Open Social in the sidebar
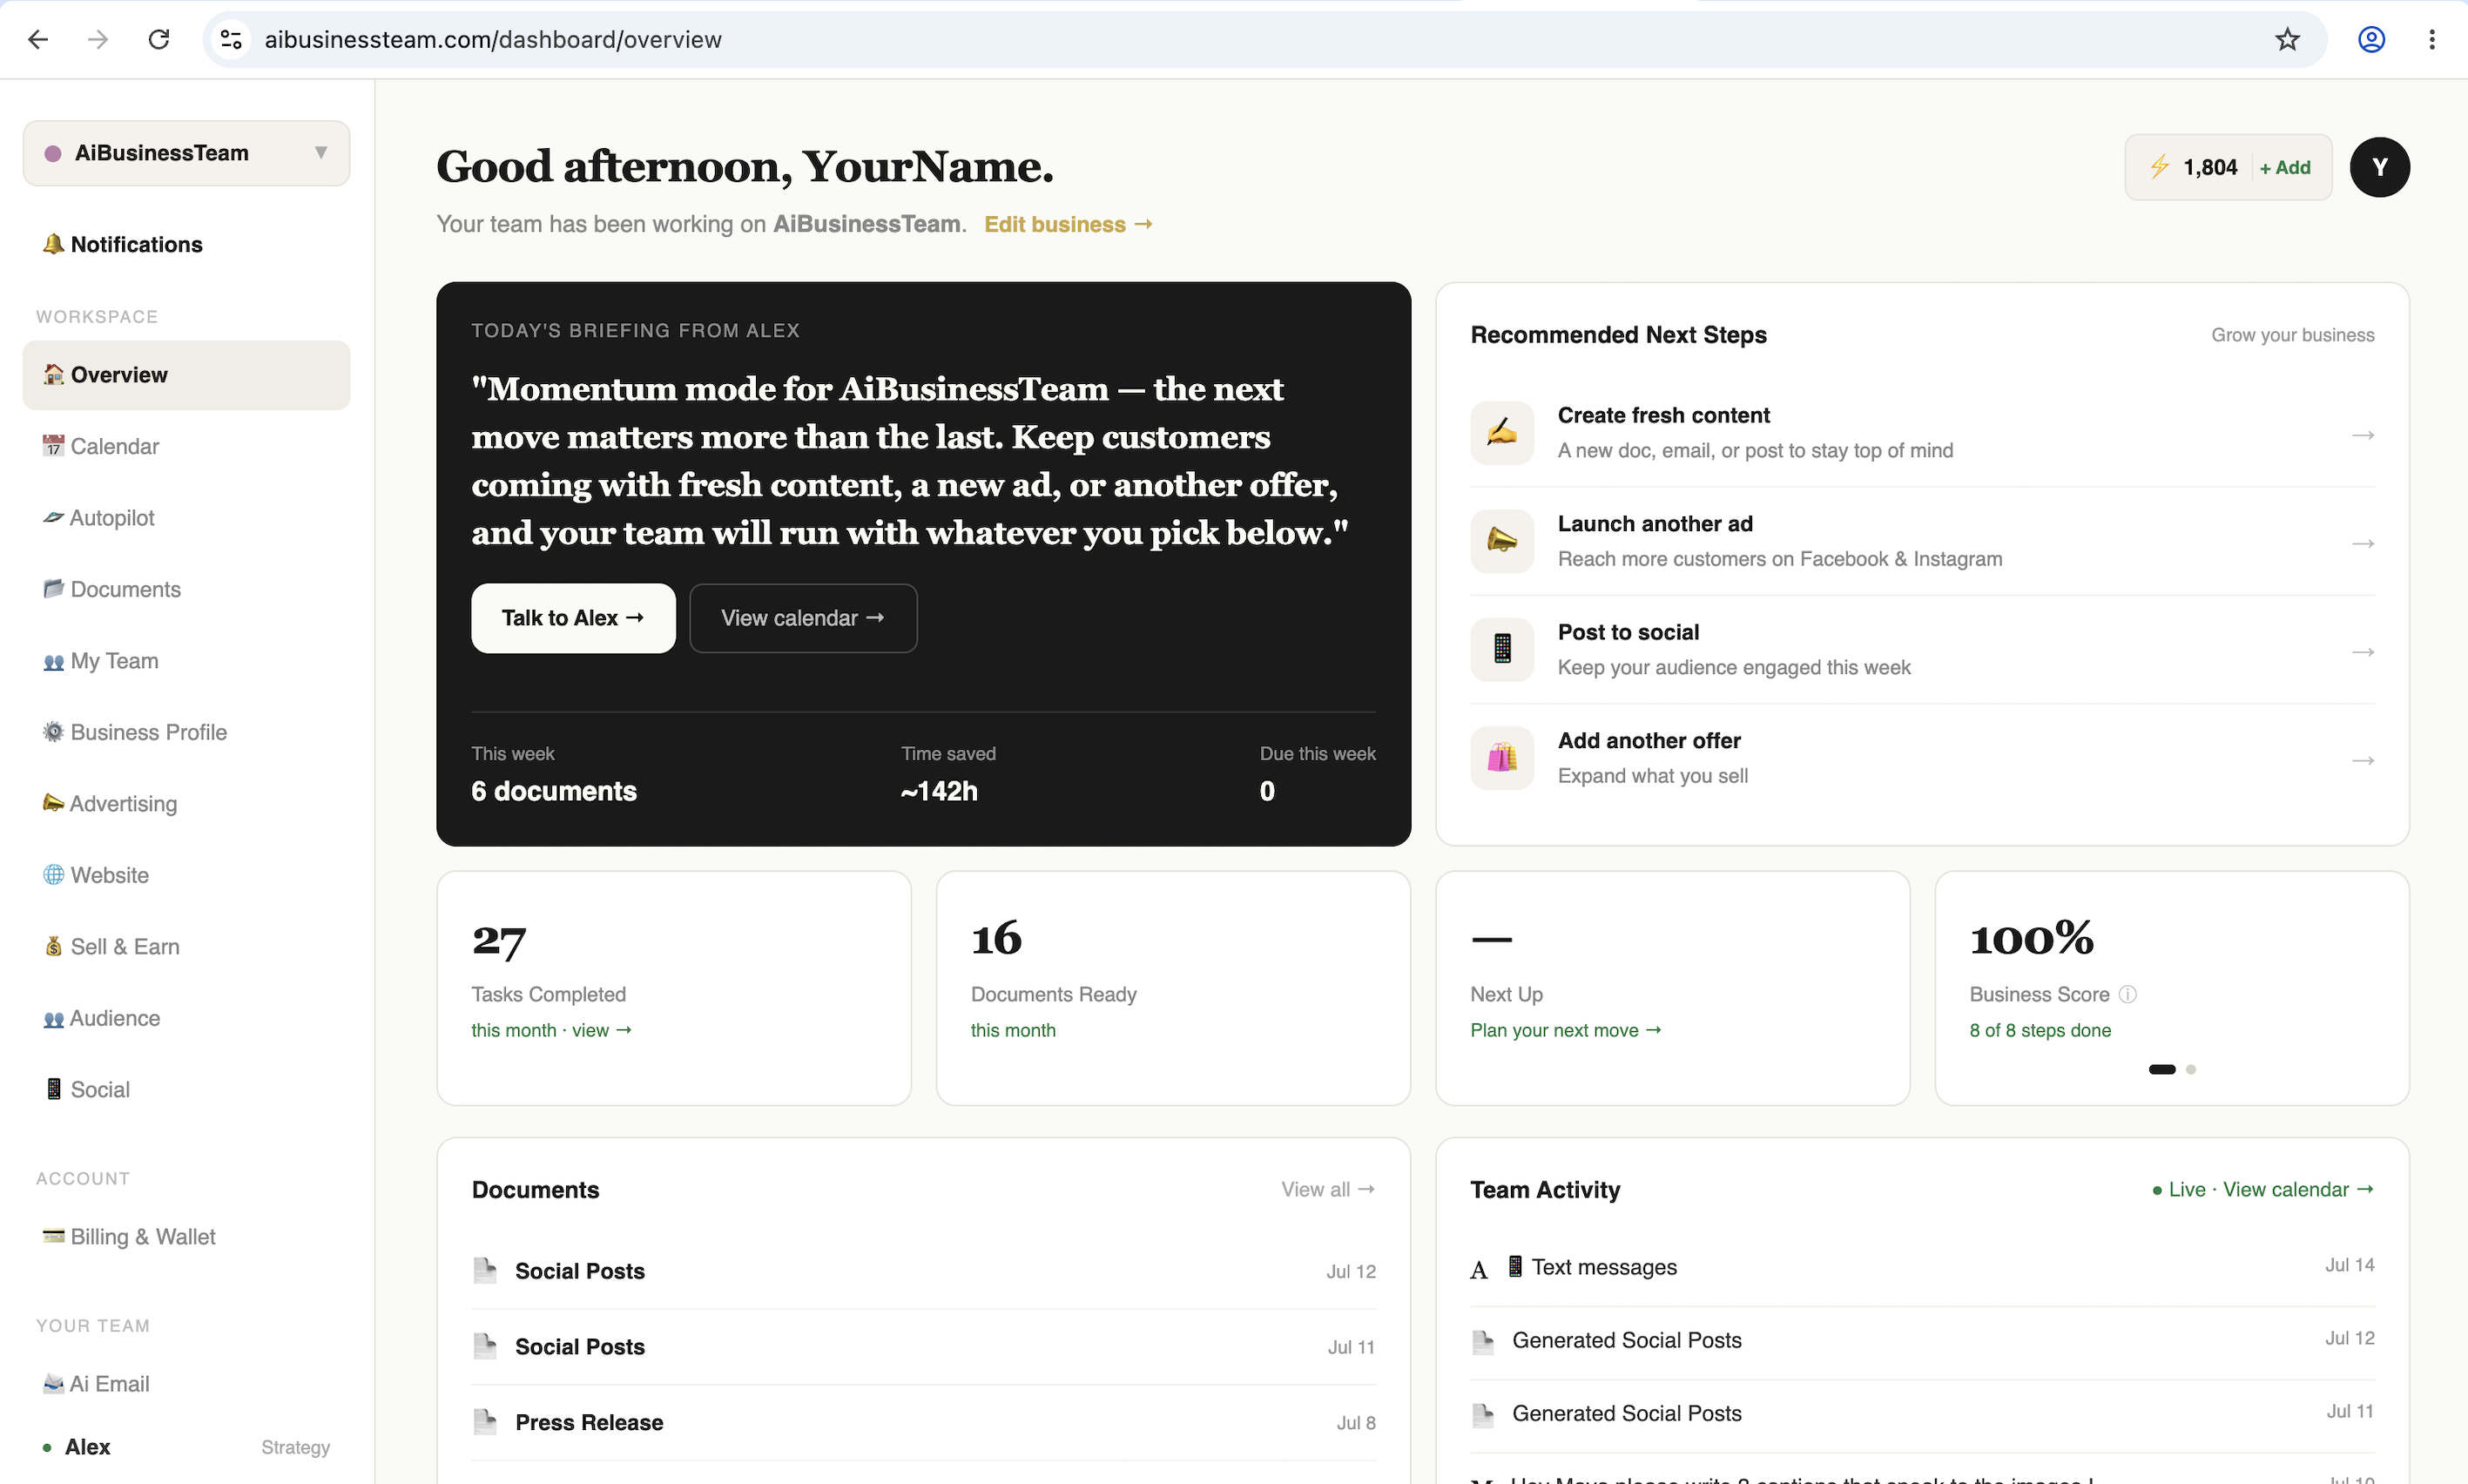 (x=186, y=1090)
